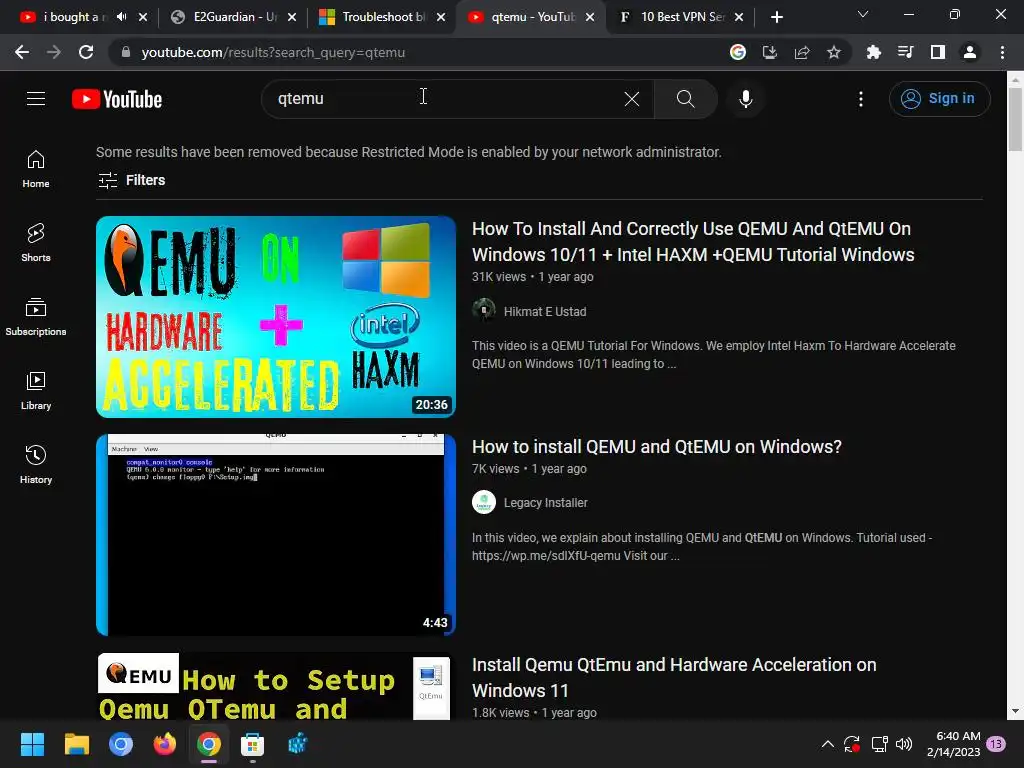Open Microsoft Store from the taskbar
The width and height of the screenshot is (1024, 768).
(252, 744)
